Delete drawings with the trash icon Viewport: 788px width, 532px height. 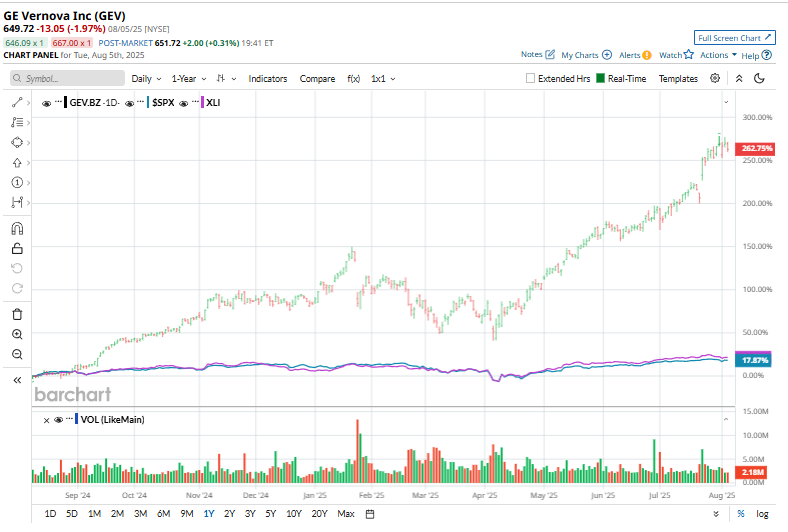coord(17,314)
